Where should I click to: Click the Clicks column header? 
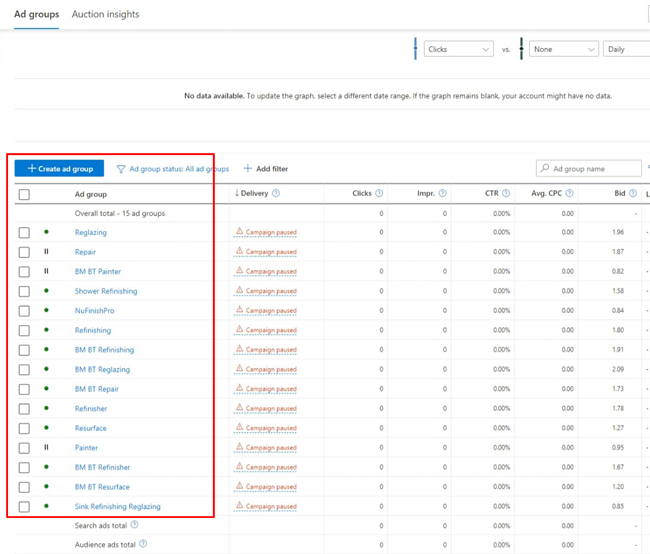coord(362,193)
